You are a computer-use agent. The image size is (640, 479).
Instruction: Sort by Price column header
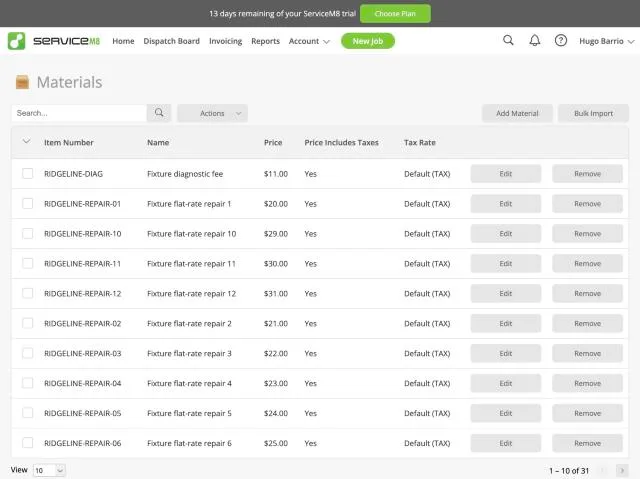point(273,142)
